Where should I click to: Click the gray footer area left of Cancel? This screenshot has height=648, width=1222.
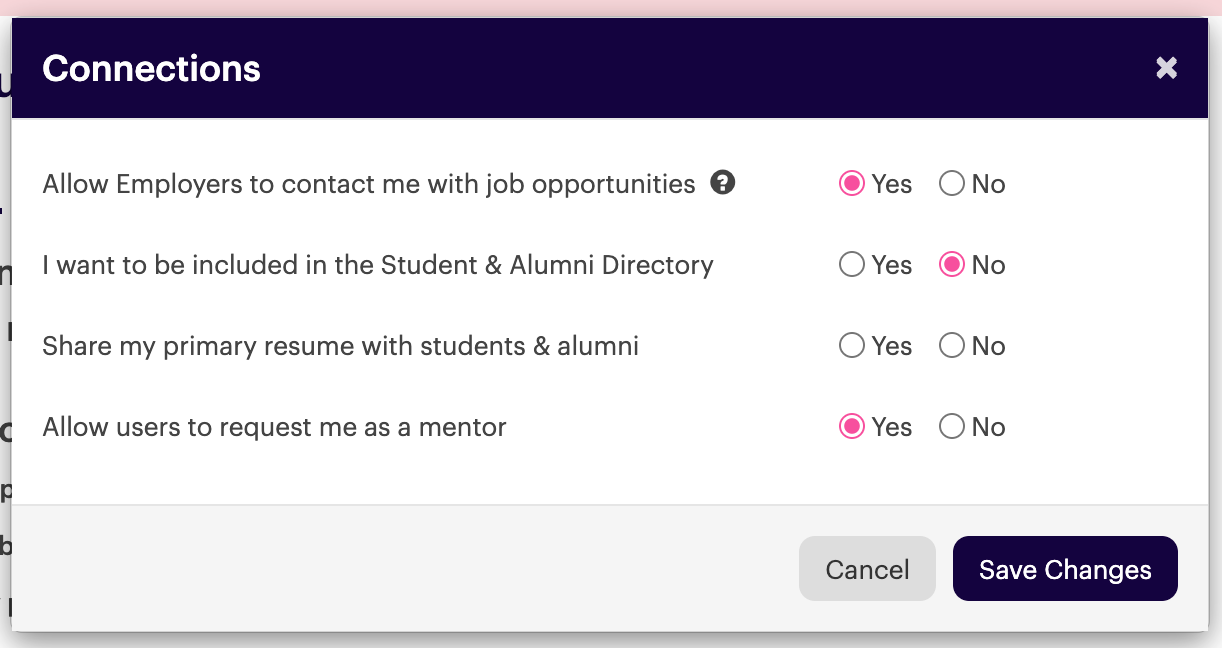pyautogui.click(x=405, y=569)
